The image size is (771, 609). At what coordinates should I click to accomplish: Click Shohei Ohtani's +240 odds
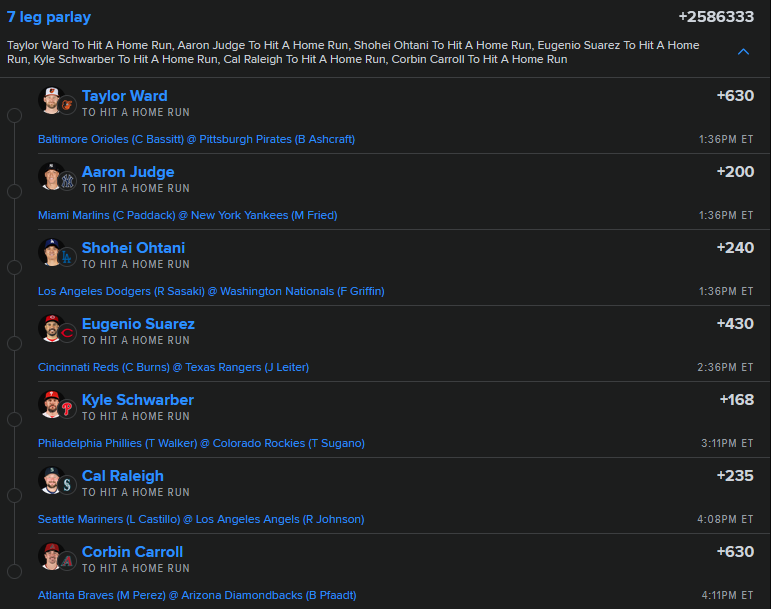coord(735,247)
